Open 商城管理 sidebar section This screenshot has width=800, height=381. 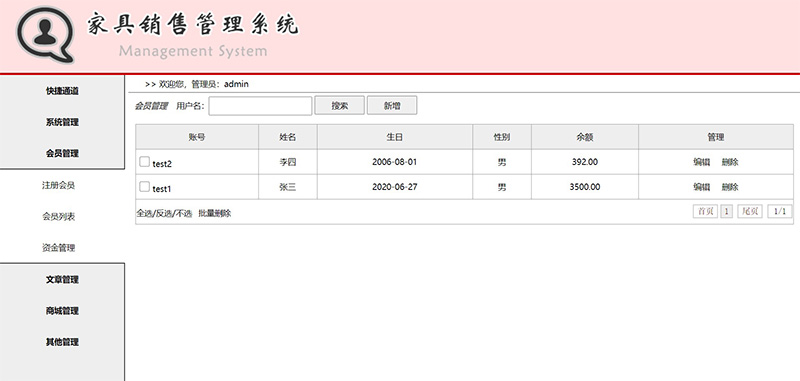click(x=62, y=311)
